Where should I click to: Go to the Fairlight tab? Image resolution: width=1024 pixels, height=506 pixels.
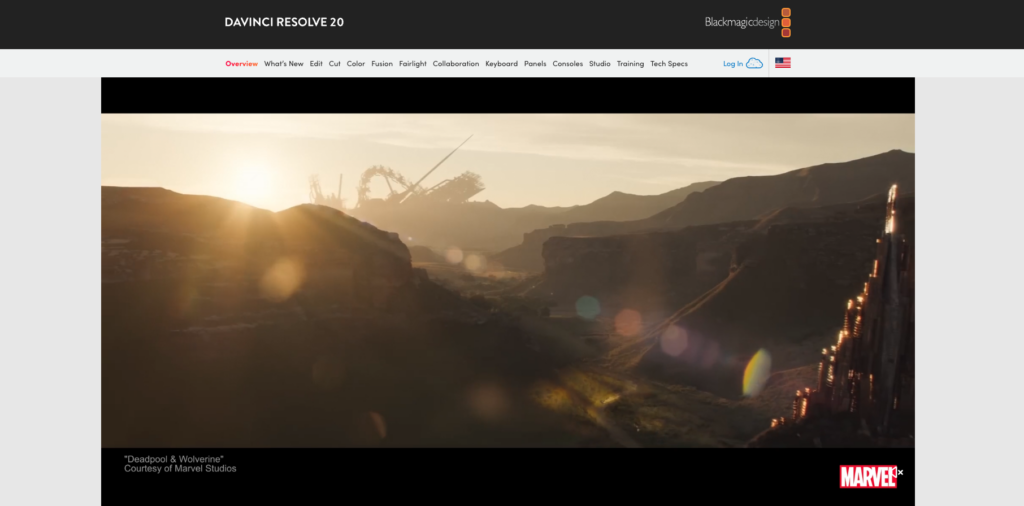413,64
